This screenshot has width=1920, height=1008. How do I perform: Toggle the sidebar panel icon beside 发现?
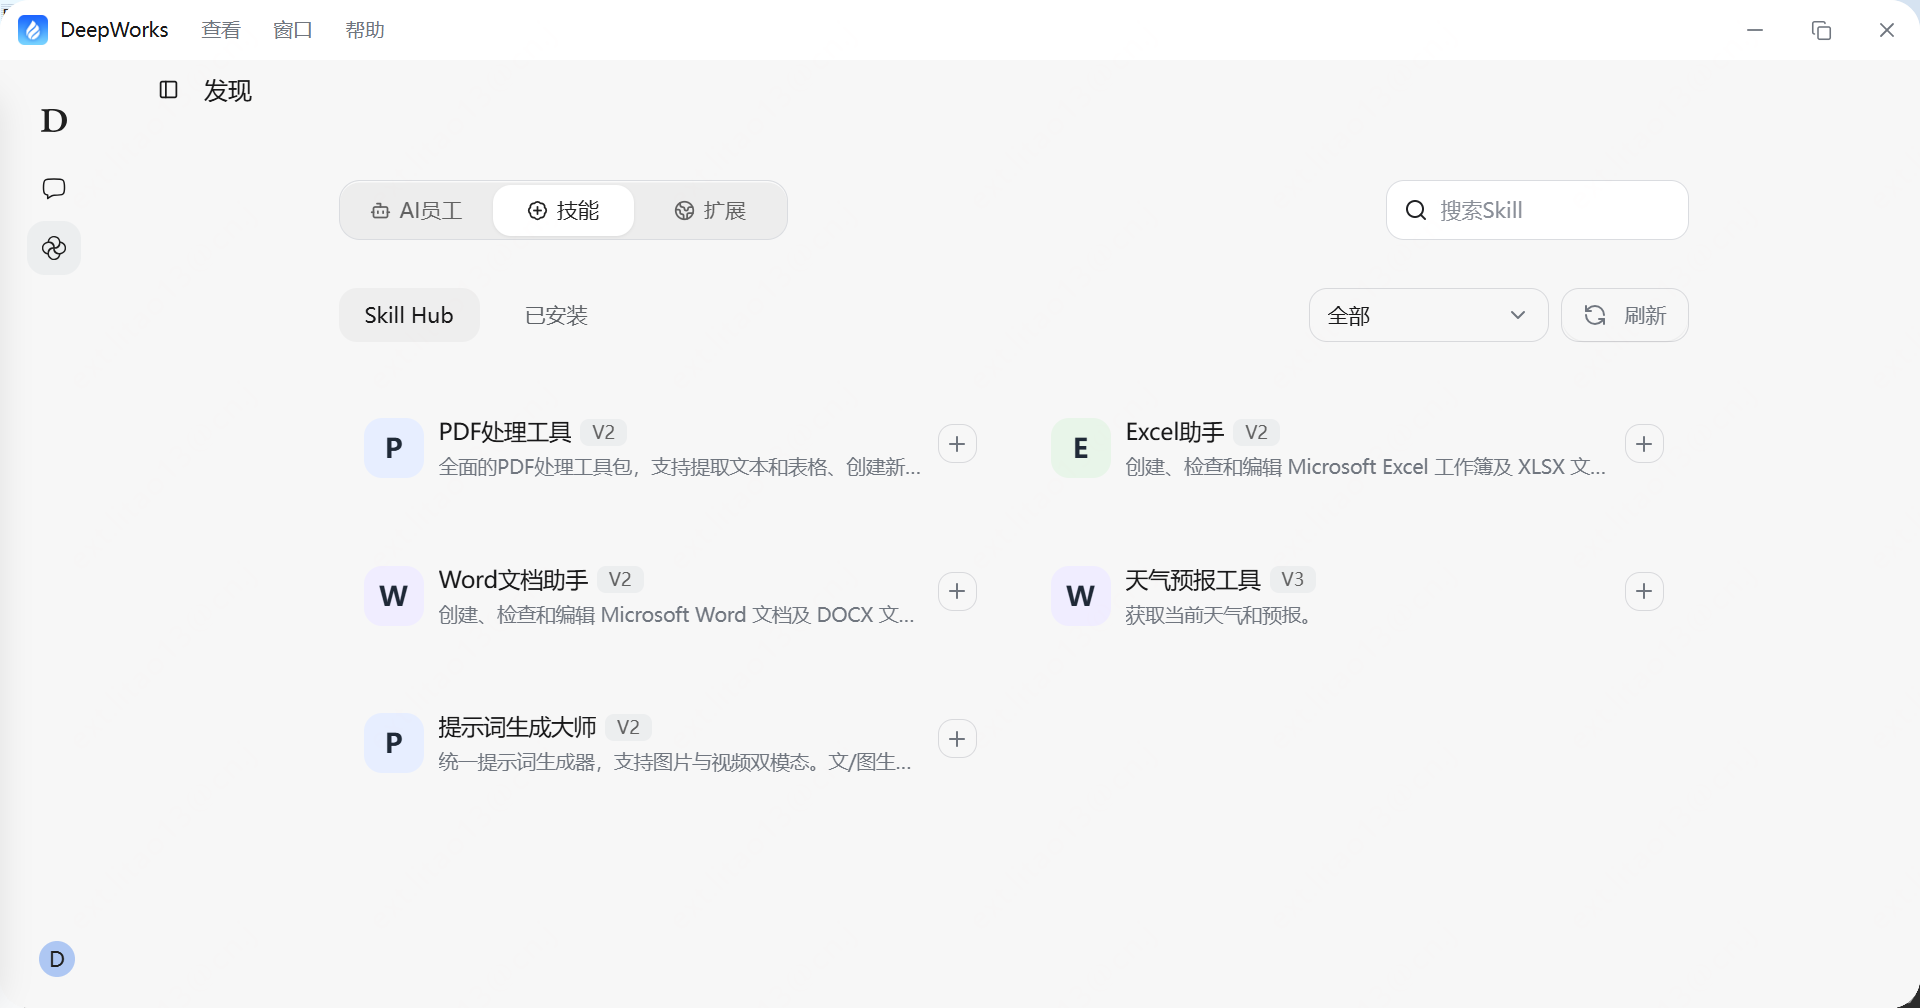(168, 90)
